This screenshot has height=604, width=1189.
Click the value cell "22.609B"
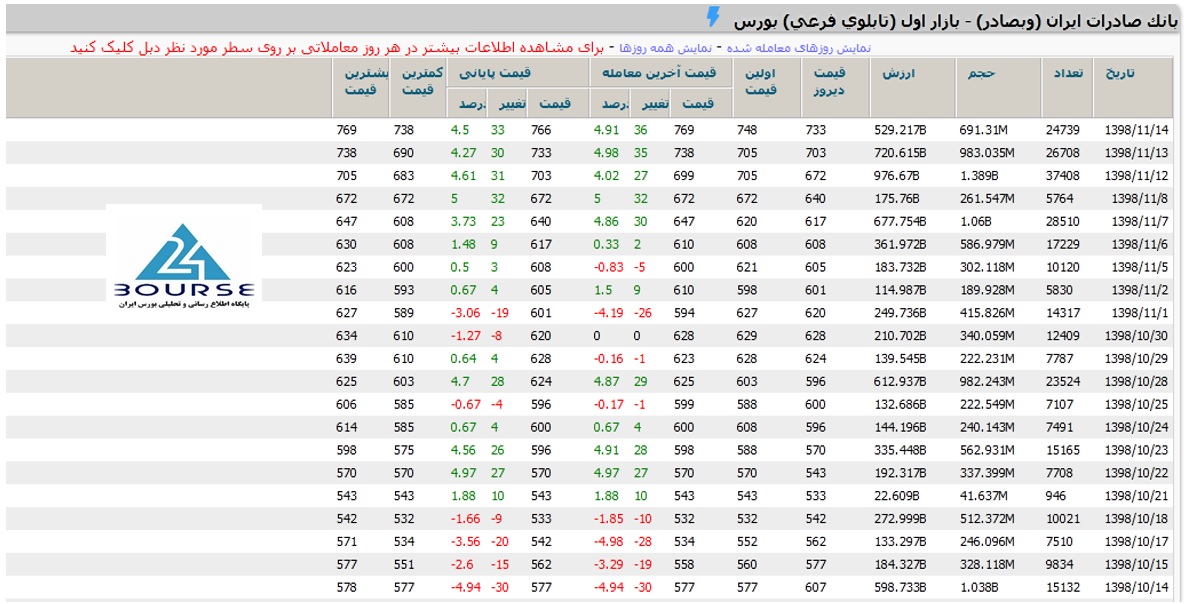[896, 496]
